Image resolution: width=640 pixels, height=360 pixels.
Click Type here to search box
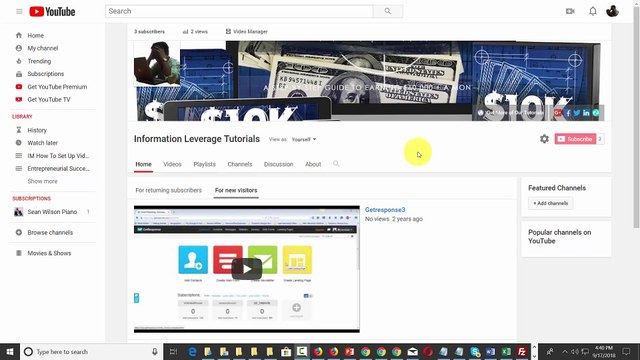point(92,351)
